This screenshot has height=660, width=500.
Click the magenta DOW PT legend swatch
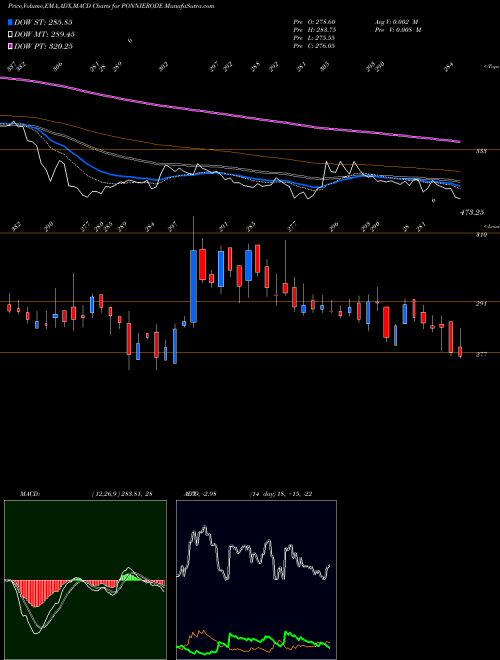11,46
